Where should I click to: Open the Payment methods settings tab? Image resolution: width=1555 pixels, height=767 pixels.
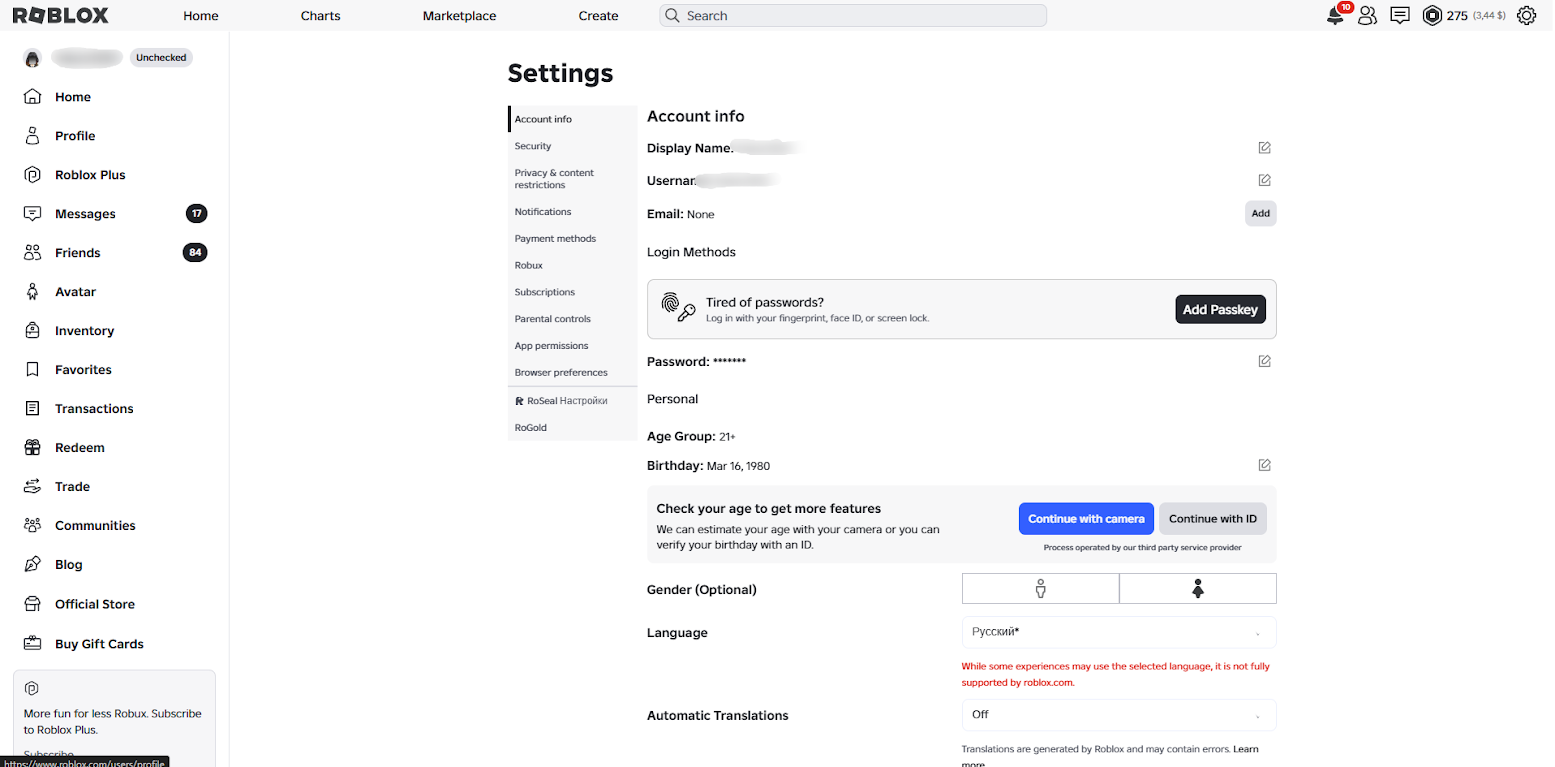click(x=573, y=239)
